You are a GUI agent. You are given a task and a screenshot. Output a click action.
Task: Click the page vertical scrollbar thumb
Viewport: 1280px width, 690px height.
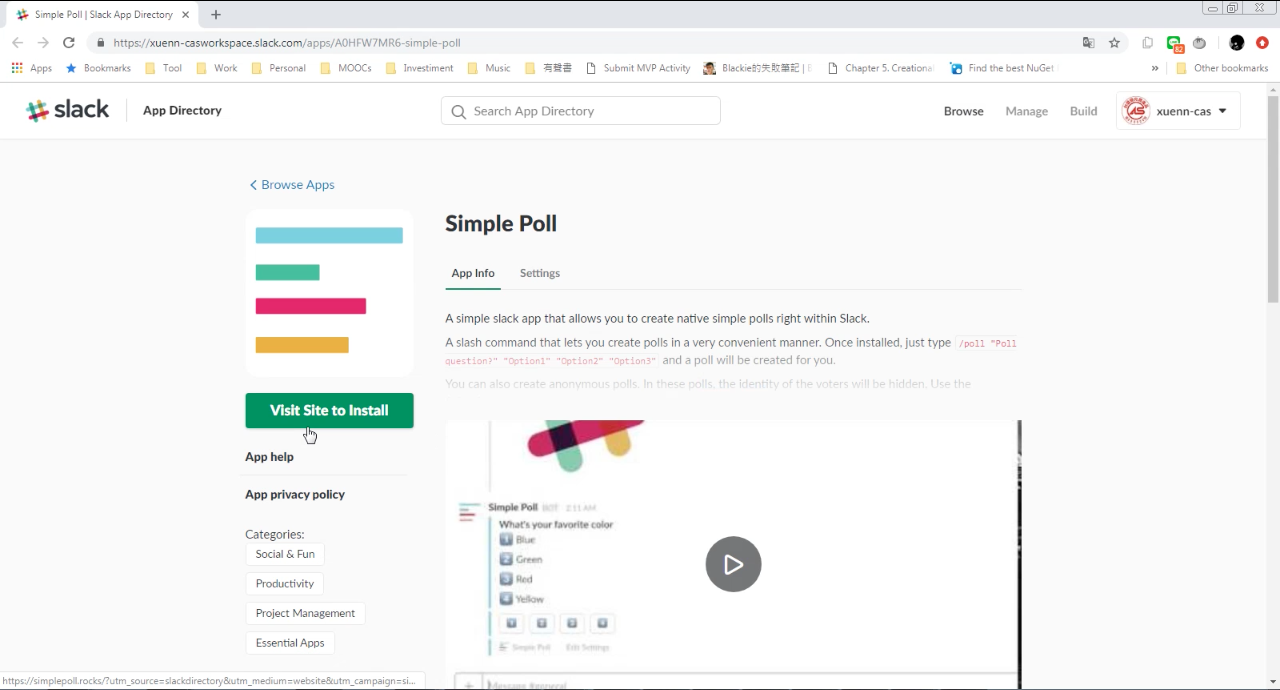1273,198
